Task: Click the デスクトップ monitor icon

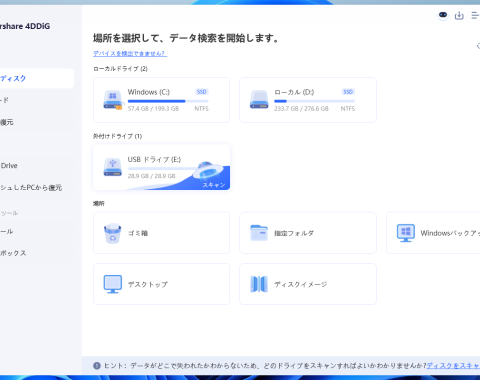Action: pos(113,284)
